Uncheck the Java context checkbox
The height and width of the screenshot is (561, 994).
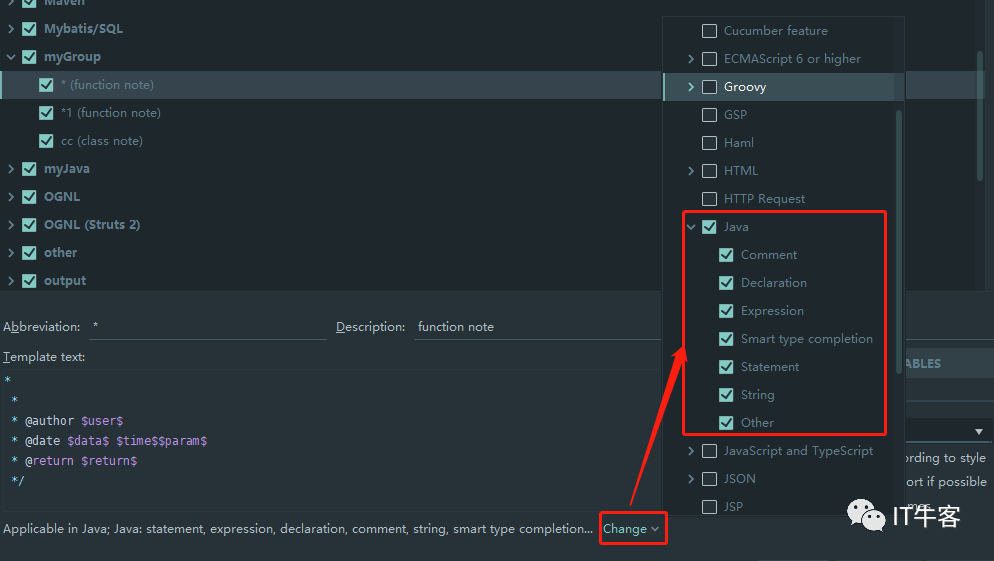709,227
